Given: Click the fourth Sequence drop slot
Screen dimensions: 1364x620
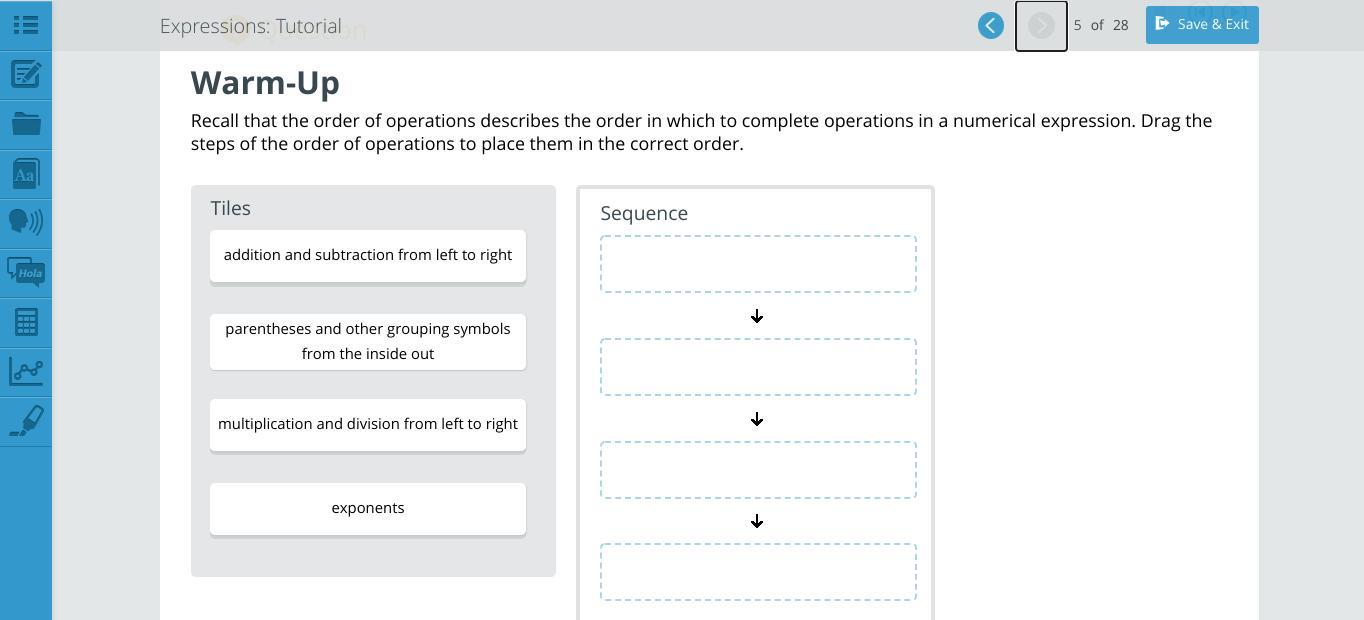Looking at the screenshot, I should tap(758, 572).
